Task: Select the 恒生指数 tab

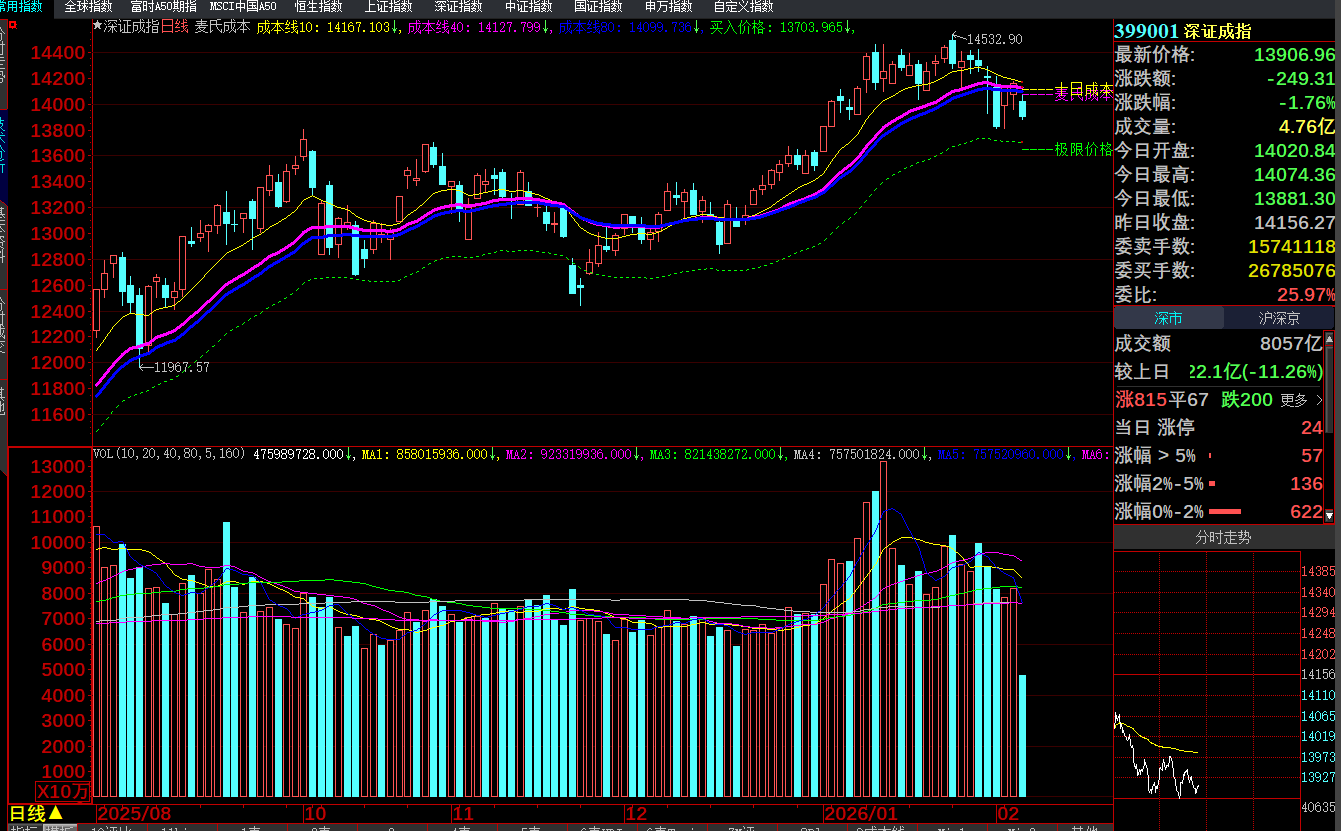Action: click(x=318, y=7)
